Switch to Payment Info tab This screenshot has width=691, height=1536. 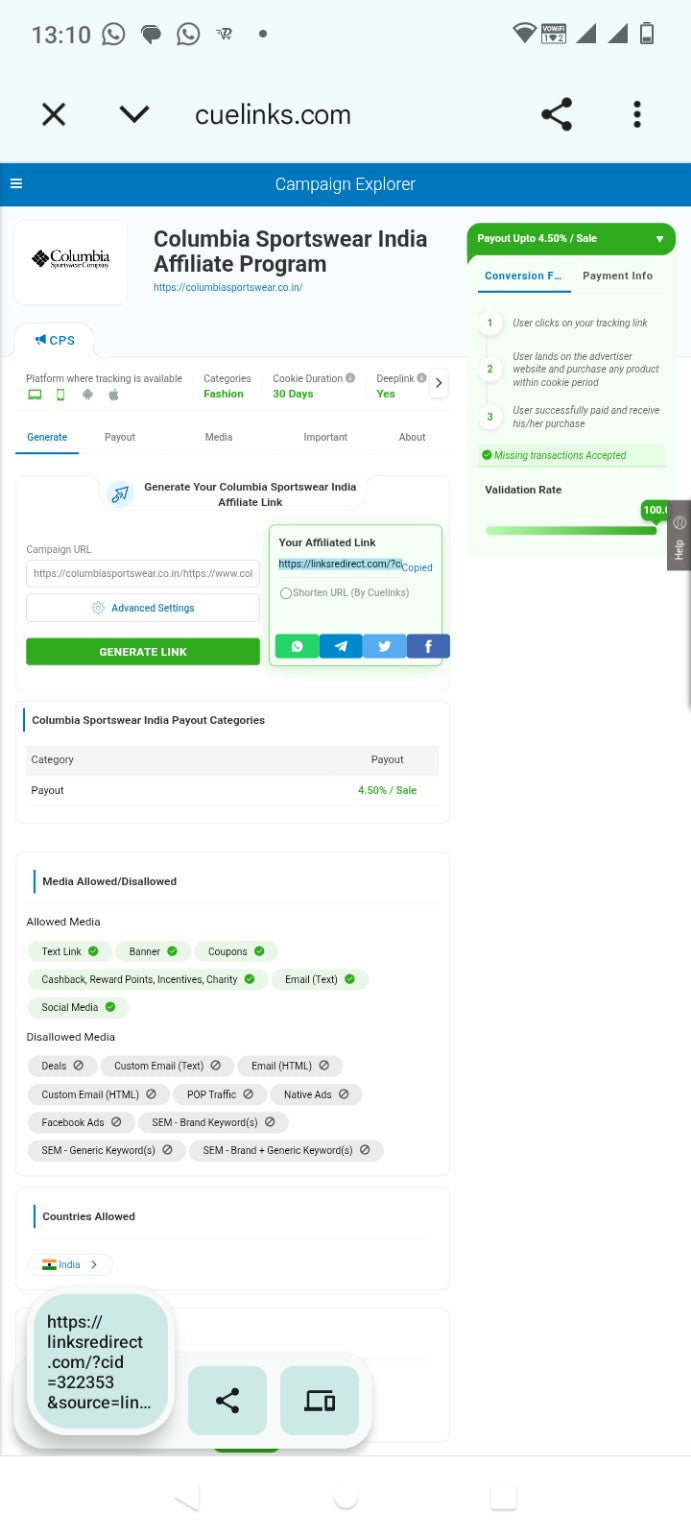pyautogui.click(x=618, y=276)
